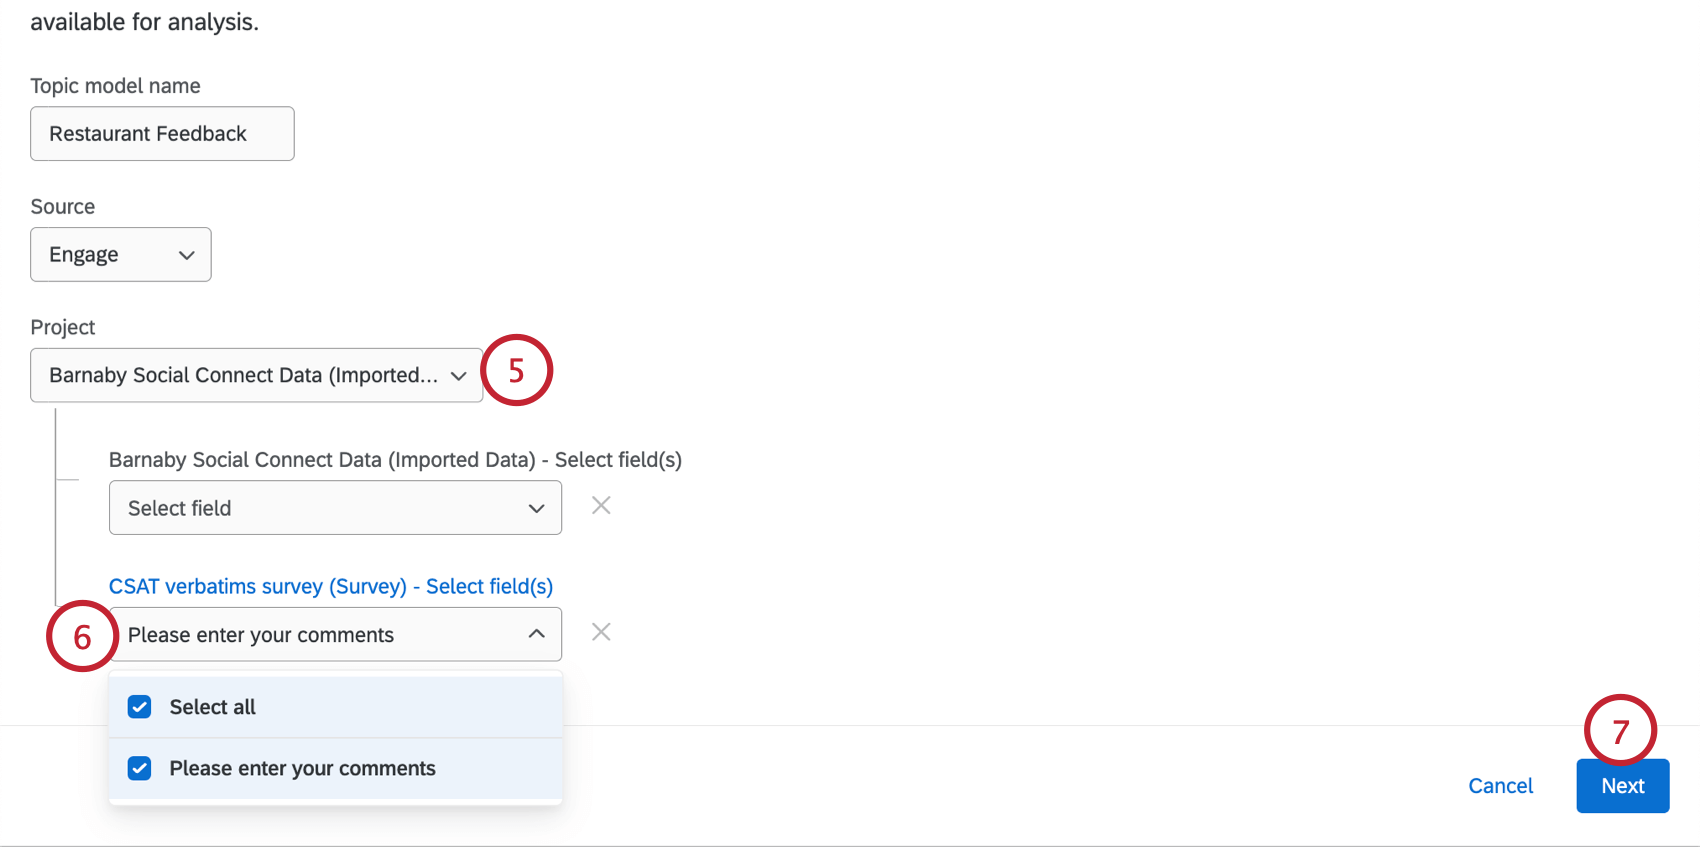The width and height of the screenshot is (1700, 850).
Task: Choose the Please enter your comments list option
Action: (x=302, y=768)
